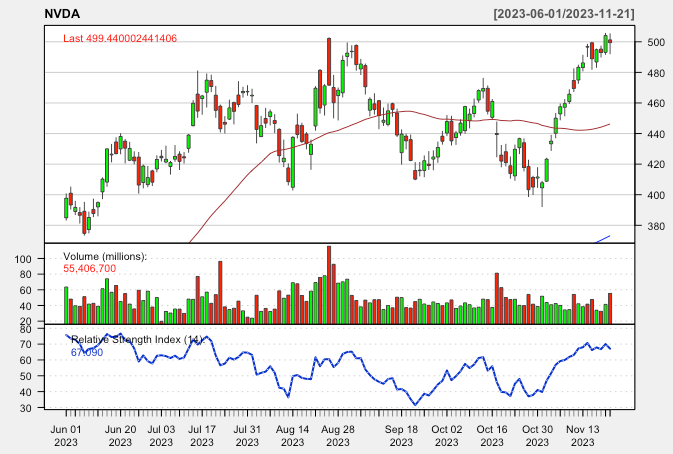The width and height of the screenshot is (673, 454).
Task: Click the Sep 18 2023 date label
Action: 401,436
